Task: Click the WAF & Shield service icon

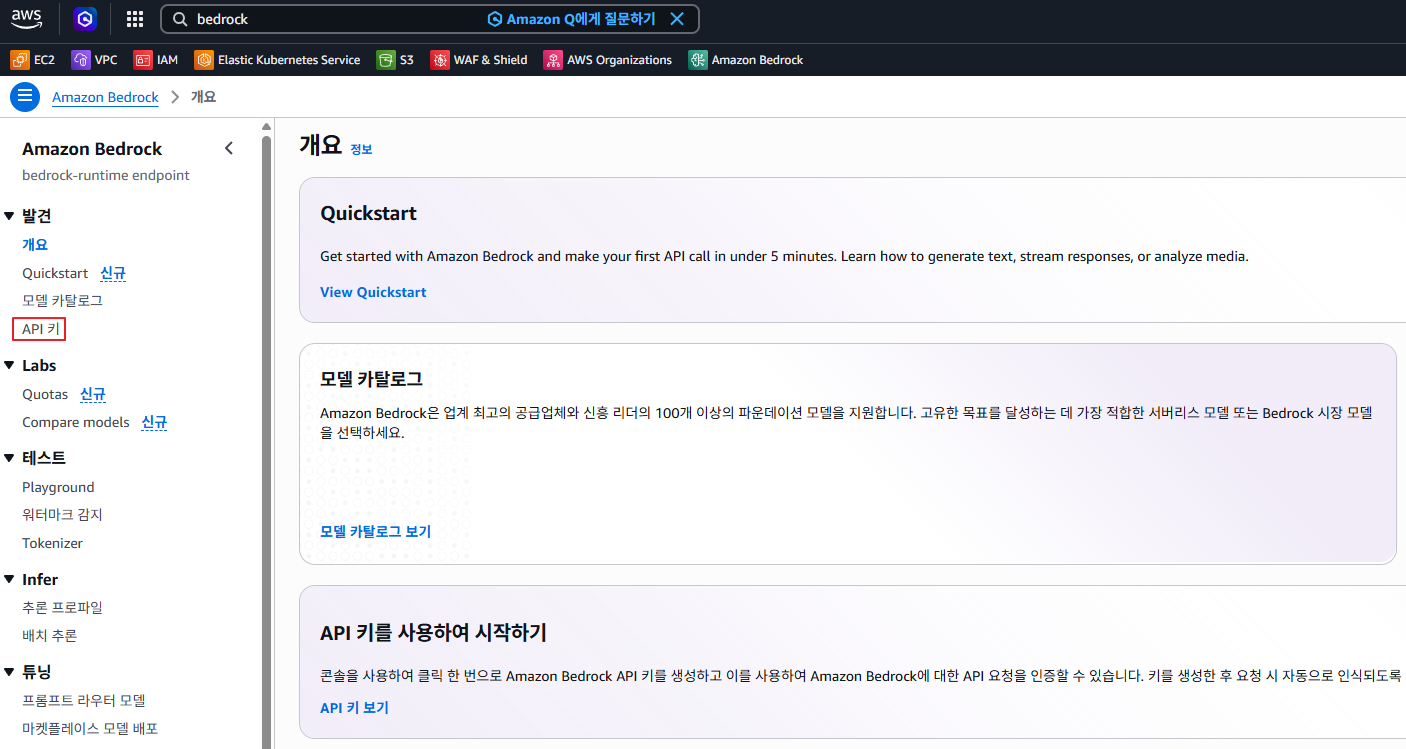Action: tap(440, 60)
